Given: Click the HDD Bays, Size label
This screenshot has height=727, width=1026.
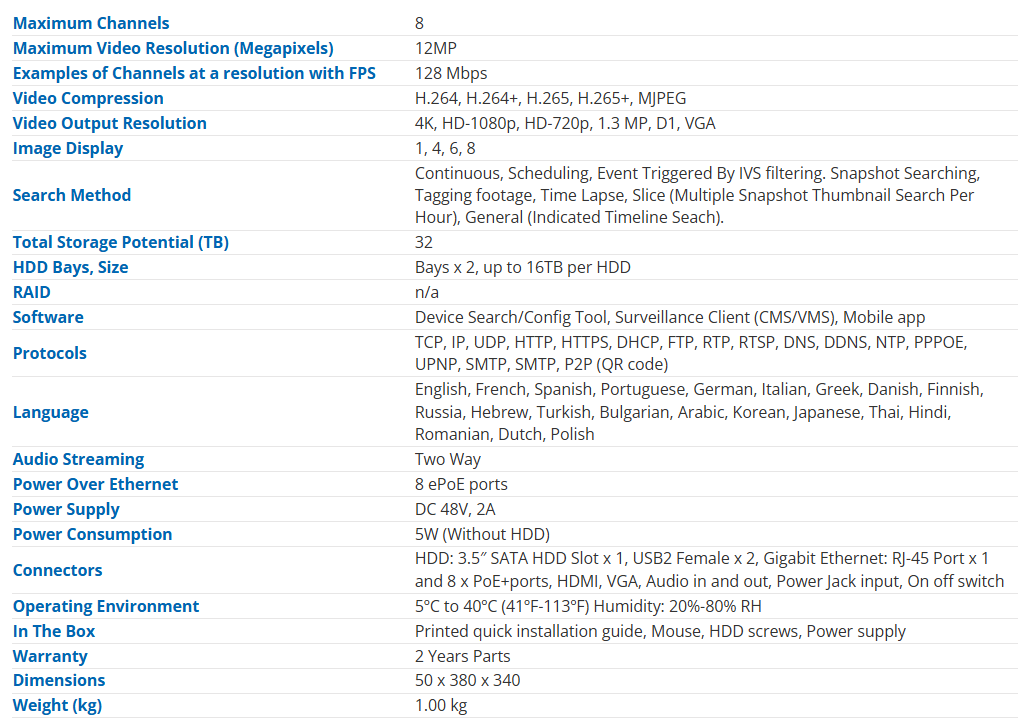Looking at the screenshot, I should pyautogui.click(x=70, y=267).
